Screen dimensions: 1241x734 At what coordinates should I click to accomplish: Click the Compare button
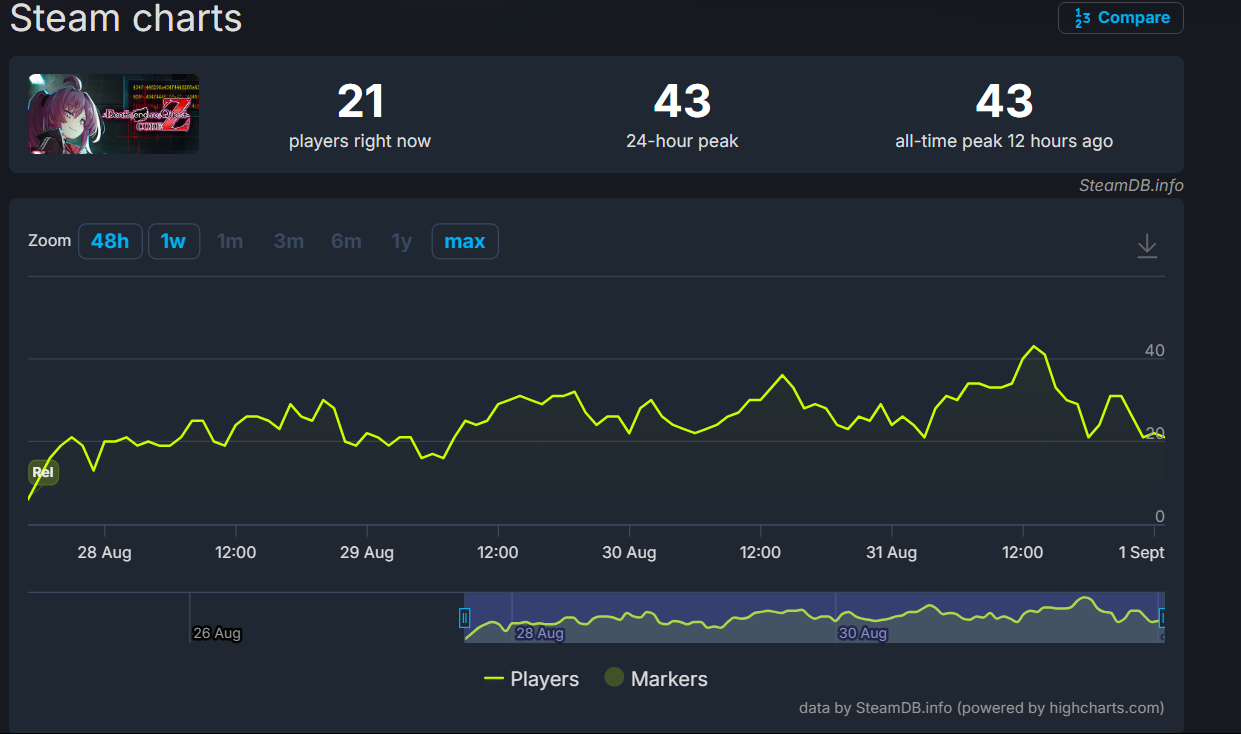pyautogui.click(x=1120, y=18)
